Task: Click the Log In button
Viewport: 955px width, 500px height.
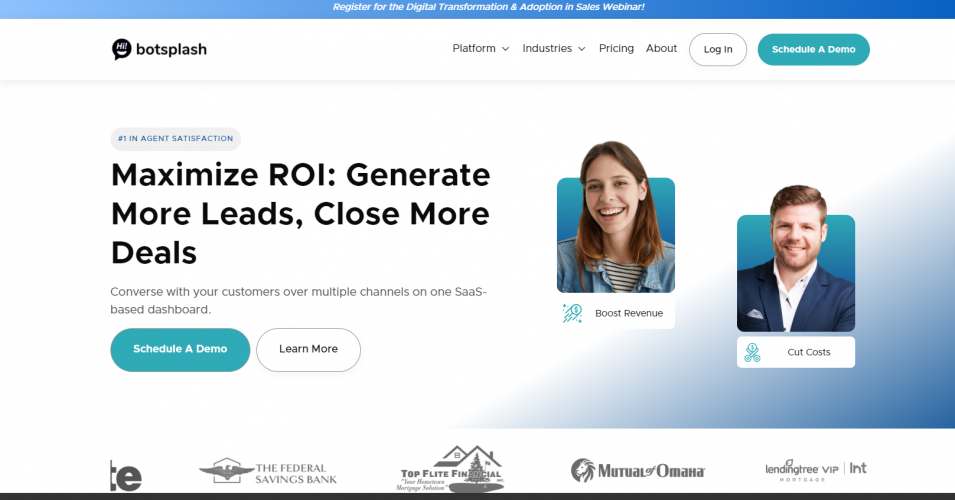Action: 718,49
